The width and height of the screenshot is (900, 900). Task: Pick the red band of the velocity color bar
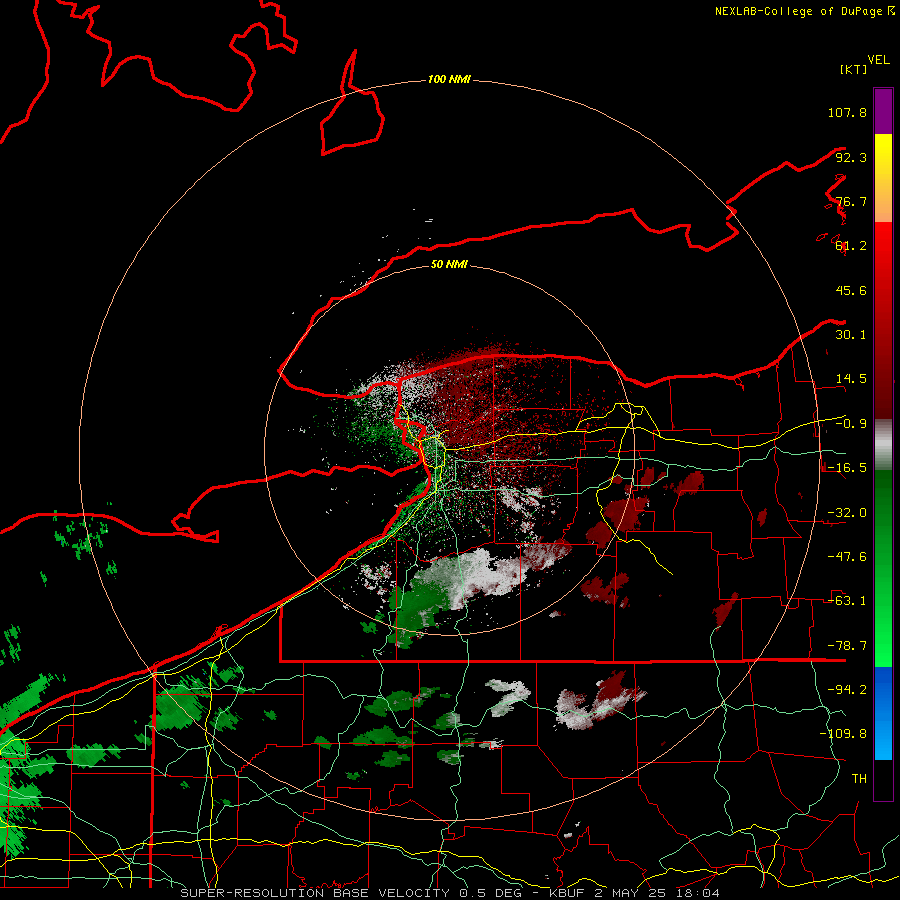pos(883,320)
